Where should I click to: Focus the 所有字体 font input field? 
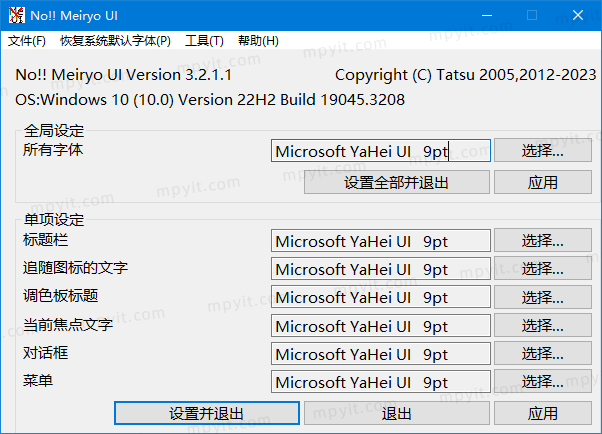tap(380, 151)
